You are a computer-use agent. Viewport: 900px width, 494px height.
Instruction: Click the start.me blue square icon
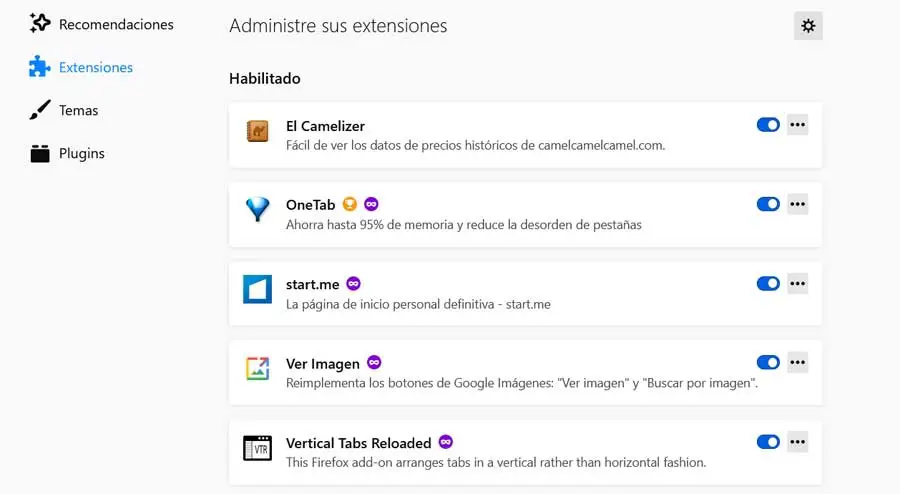257,289
